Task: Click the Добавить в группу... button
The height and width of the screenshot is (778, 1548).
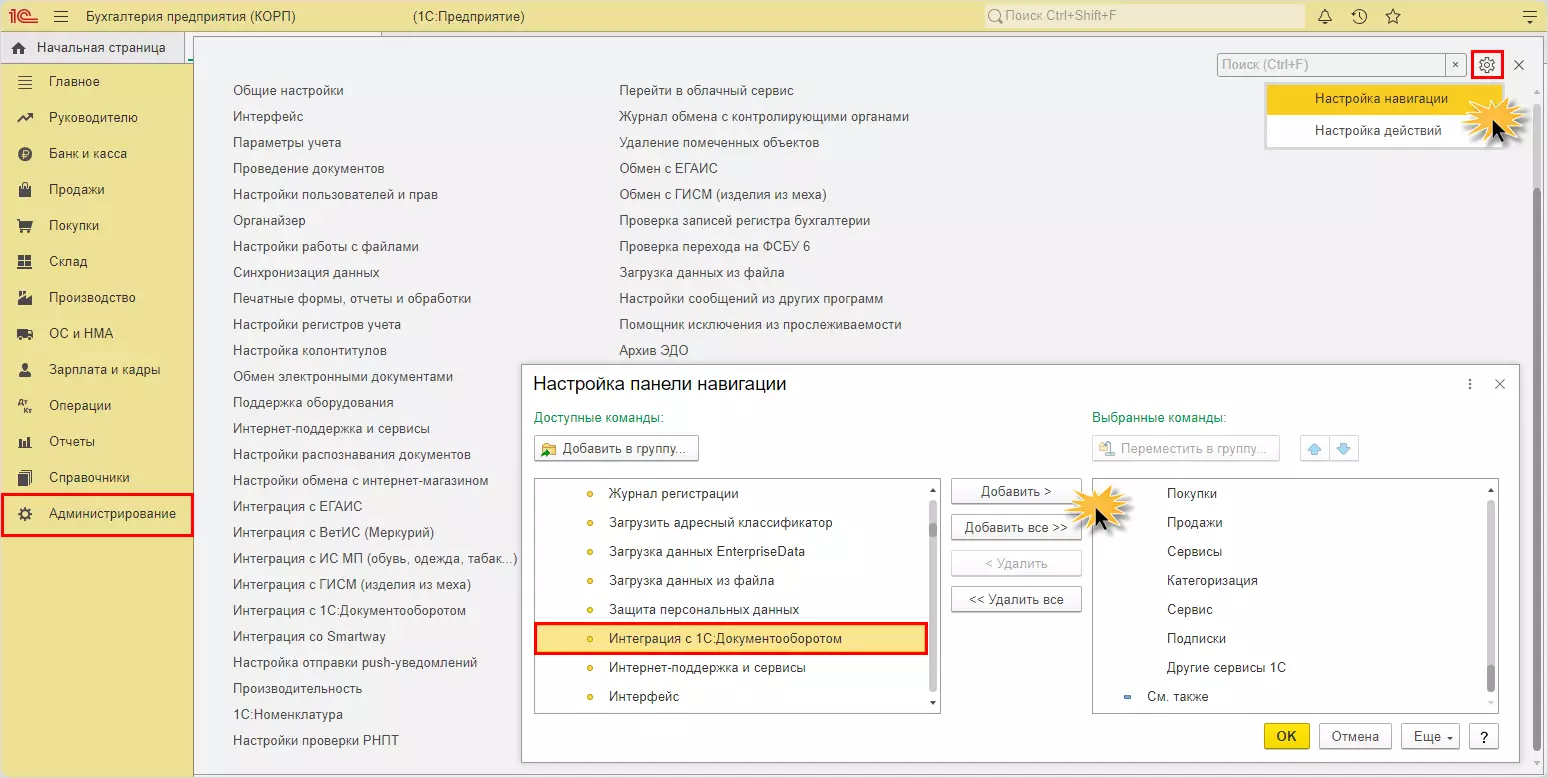Action: tap(616, 449)
